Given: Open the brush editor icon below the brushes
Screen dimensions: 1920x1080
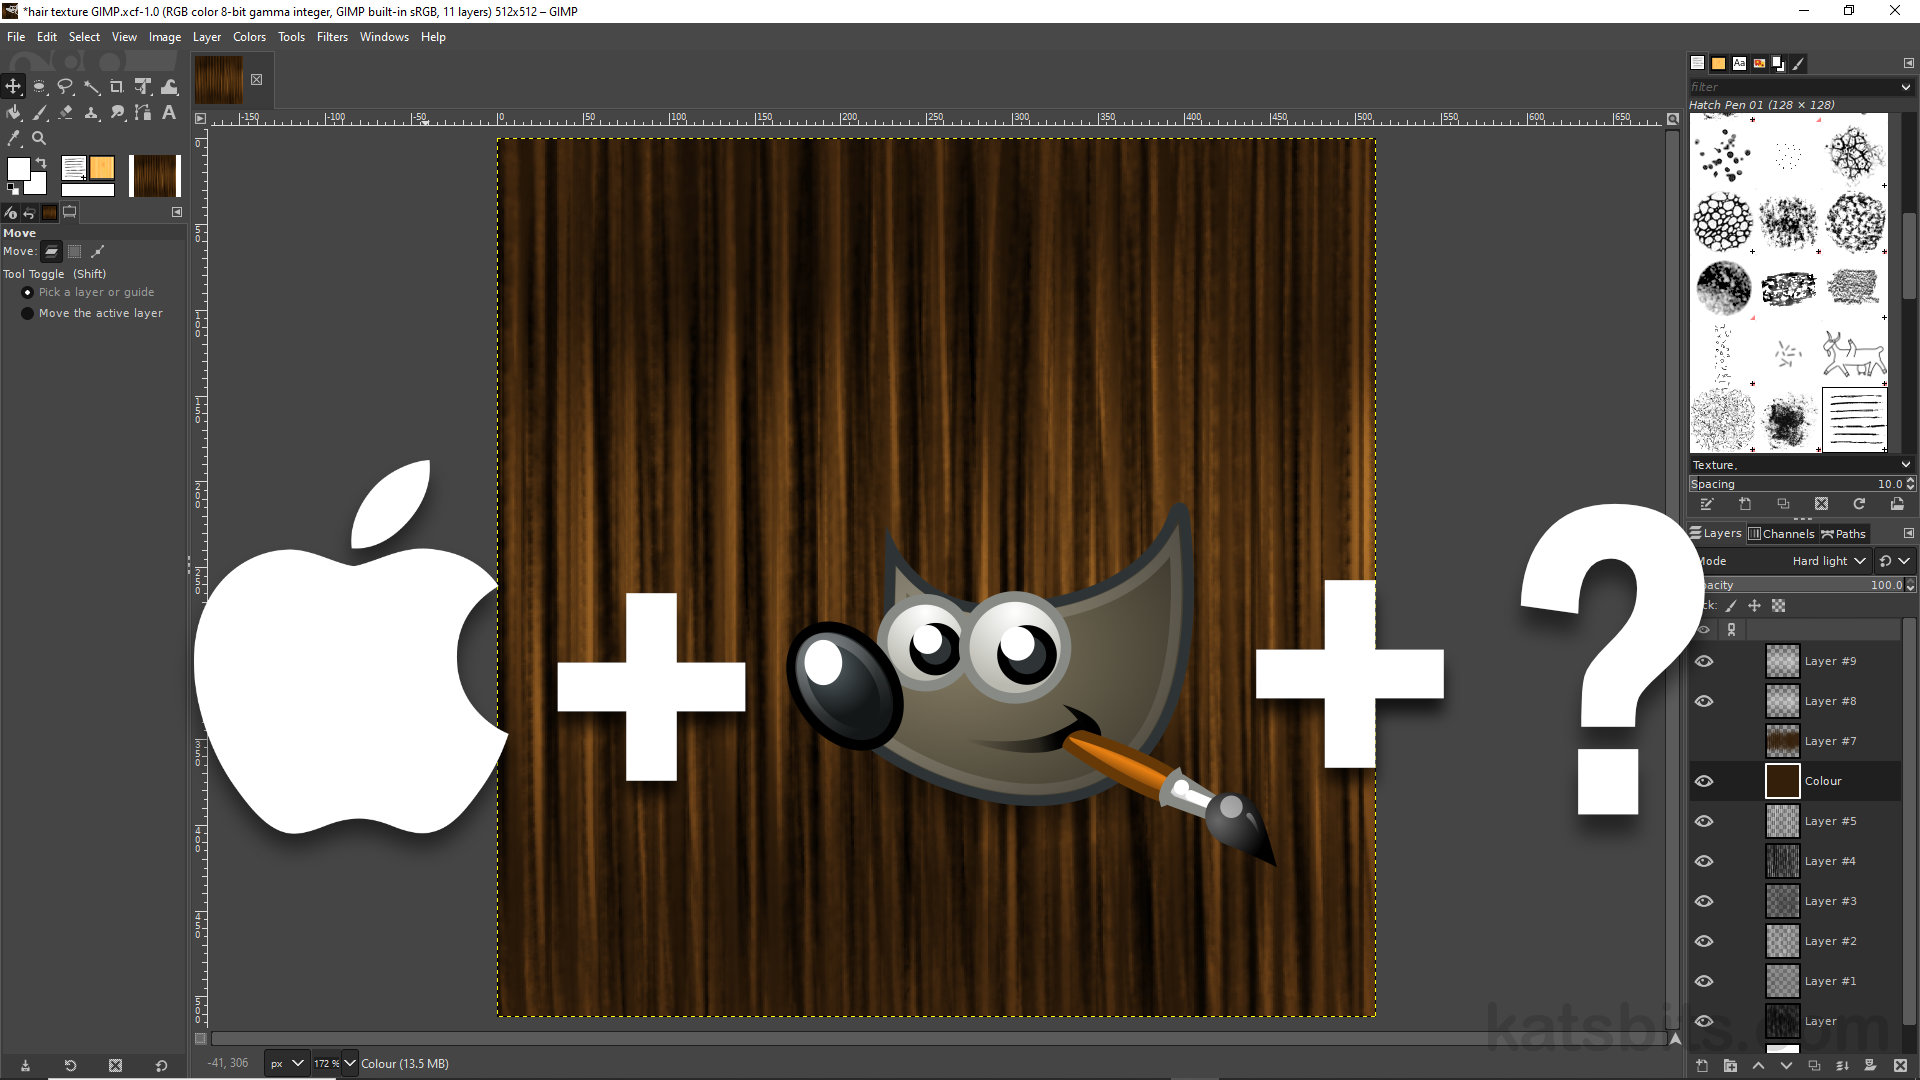Looking at the screenshot, I should click(1707, 504).
